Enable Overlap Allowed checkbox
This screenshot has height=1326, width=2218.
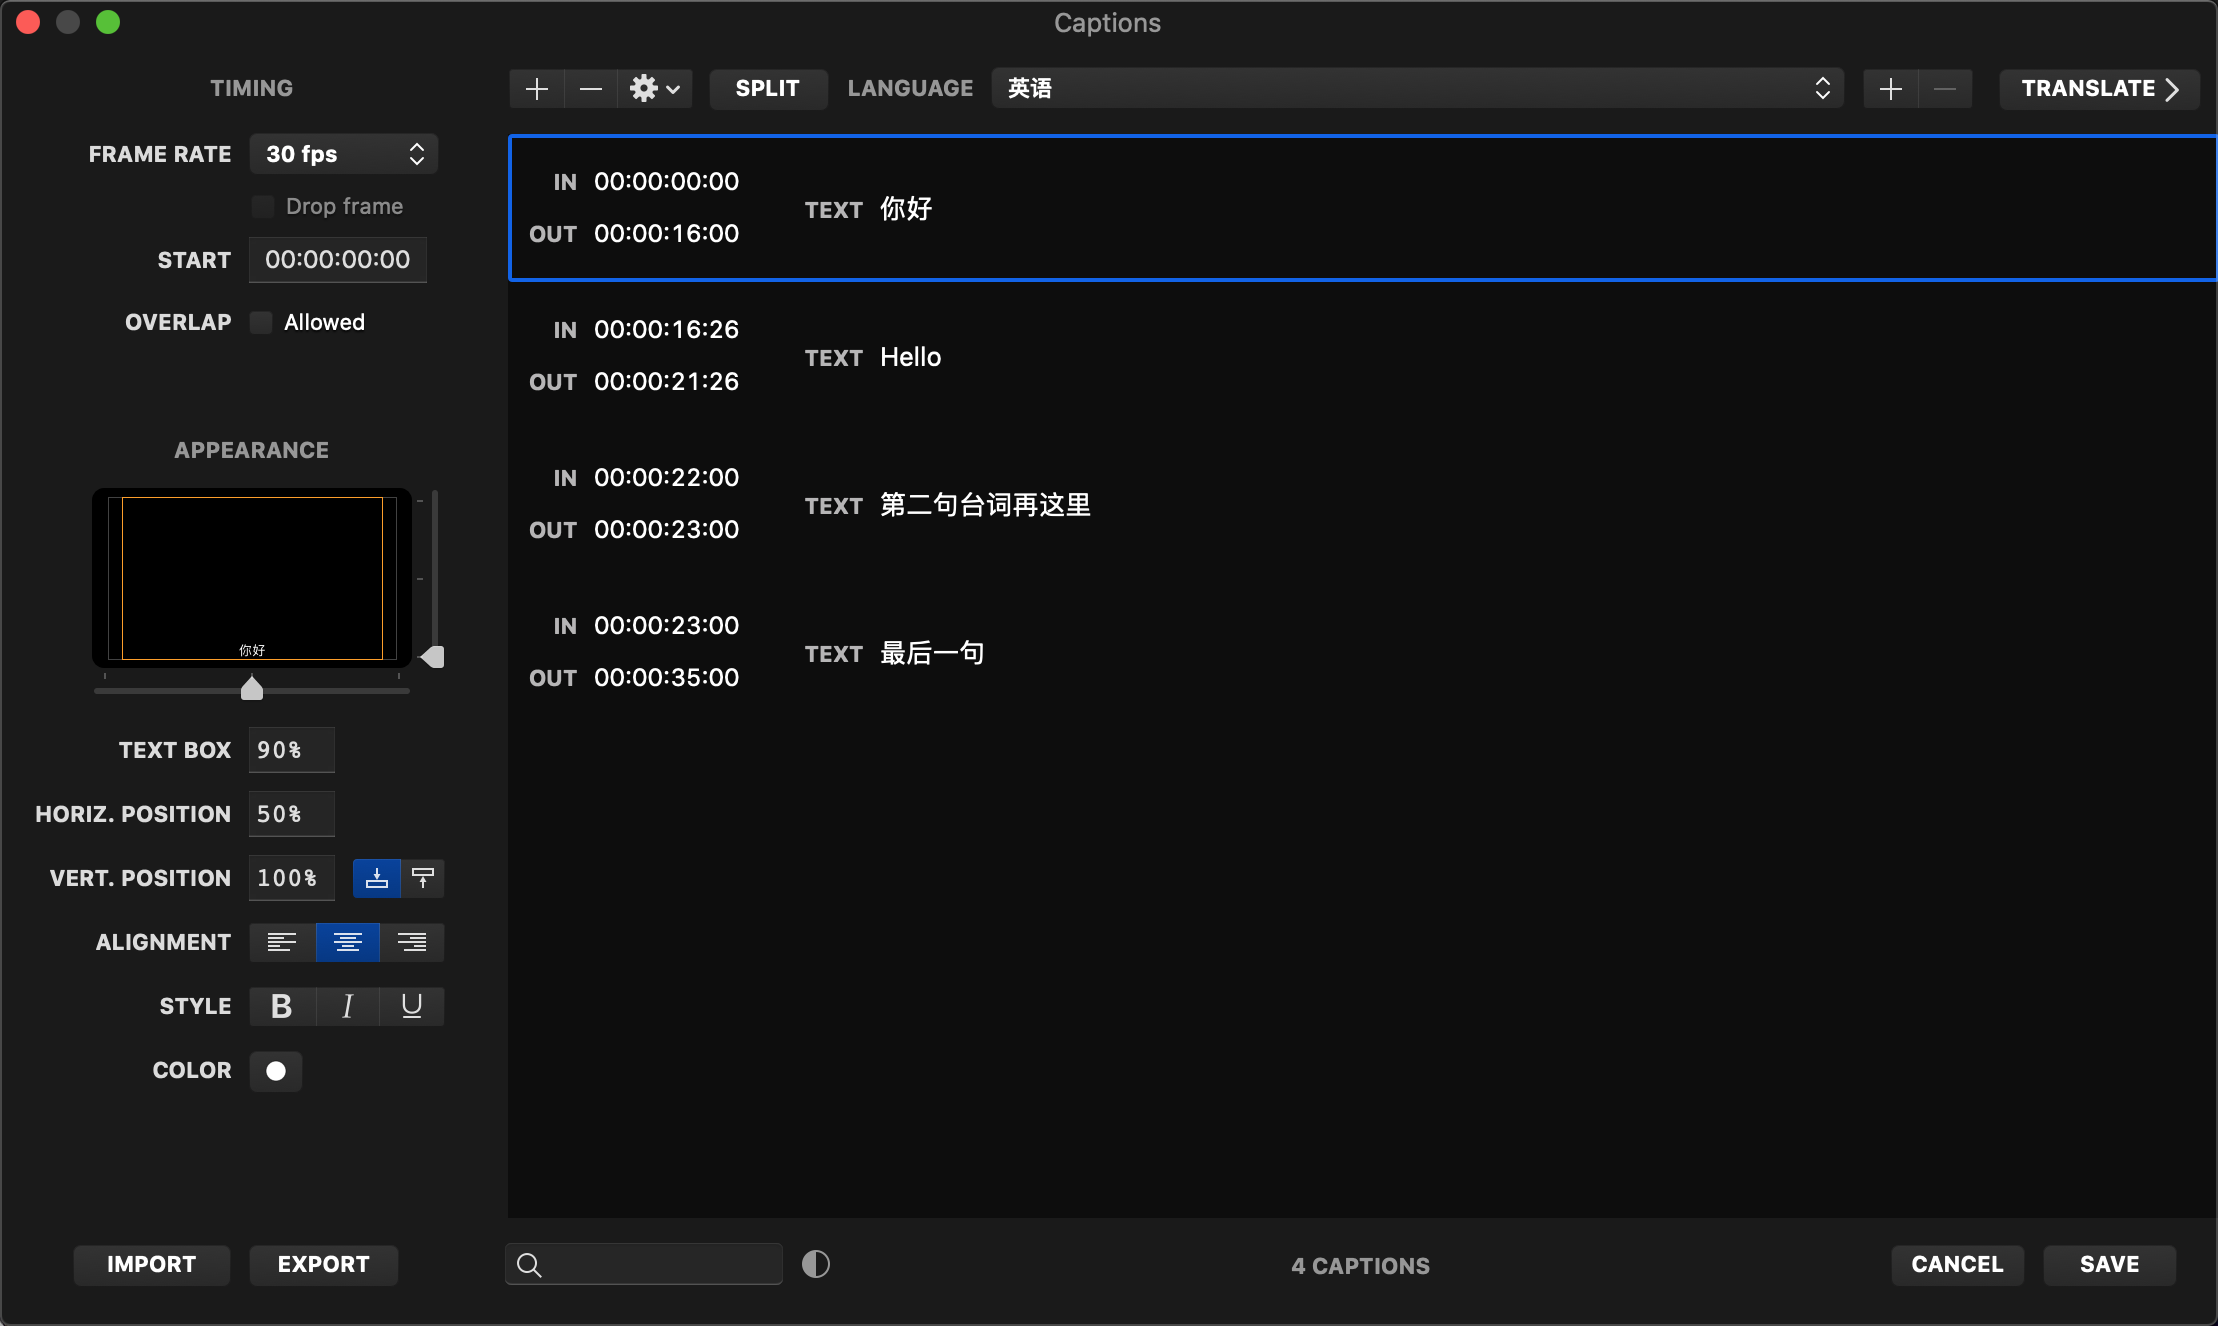(261, 322)
